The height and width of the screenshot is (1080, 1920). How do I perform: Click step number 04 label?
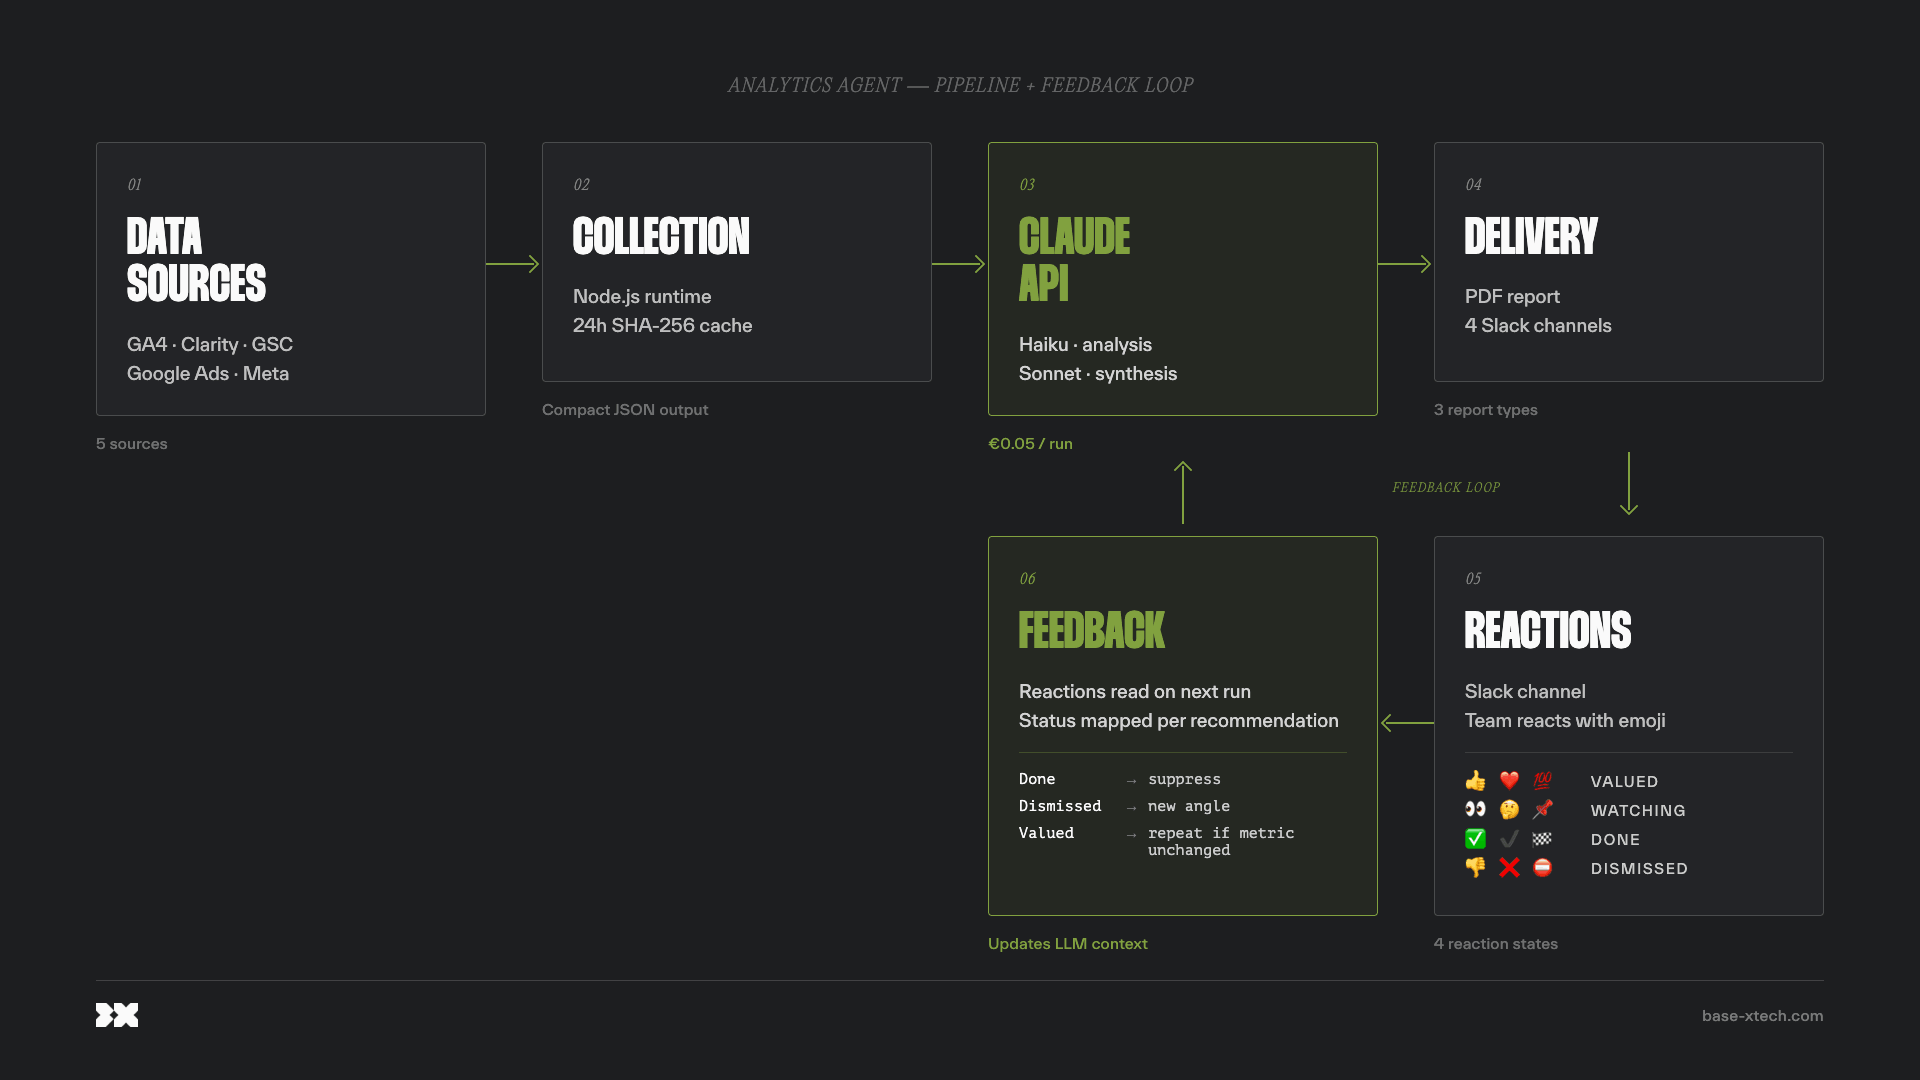click(1473, 185)
